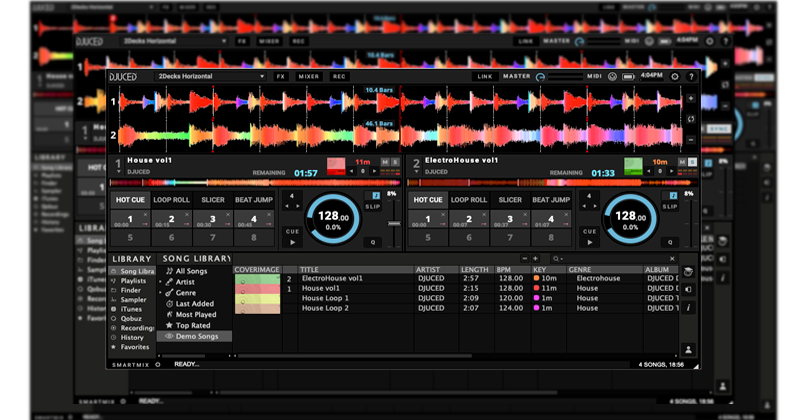Open FX panel in front window
This screenshot has width=800, height=420.
281,77
